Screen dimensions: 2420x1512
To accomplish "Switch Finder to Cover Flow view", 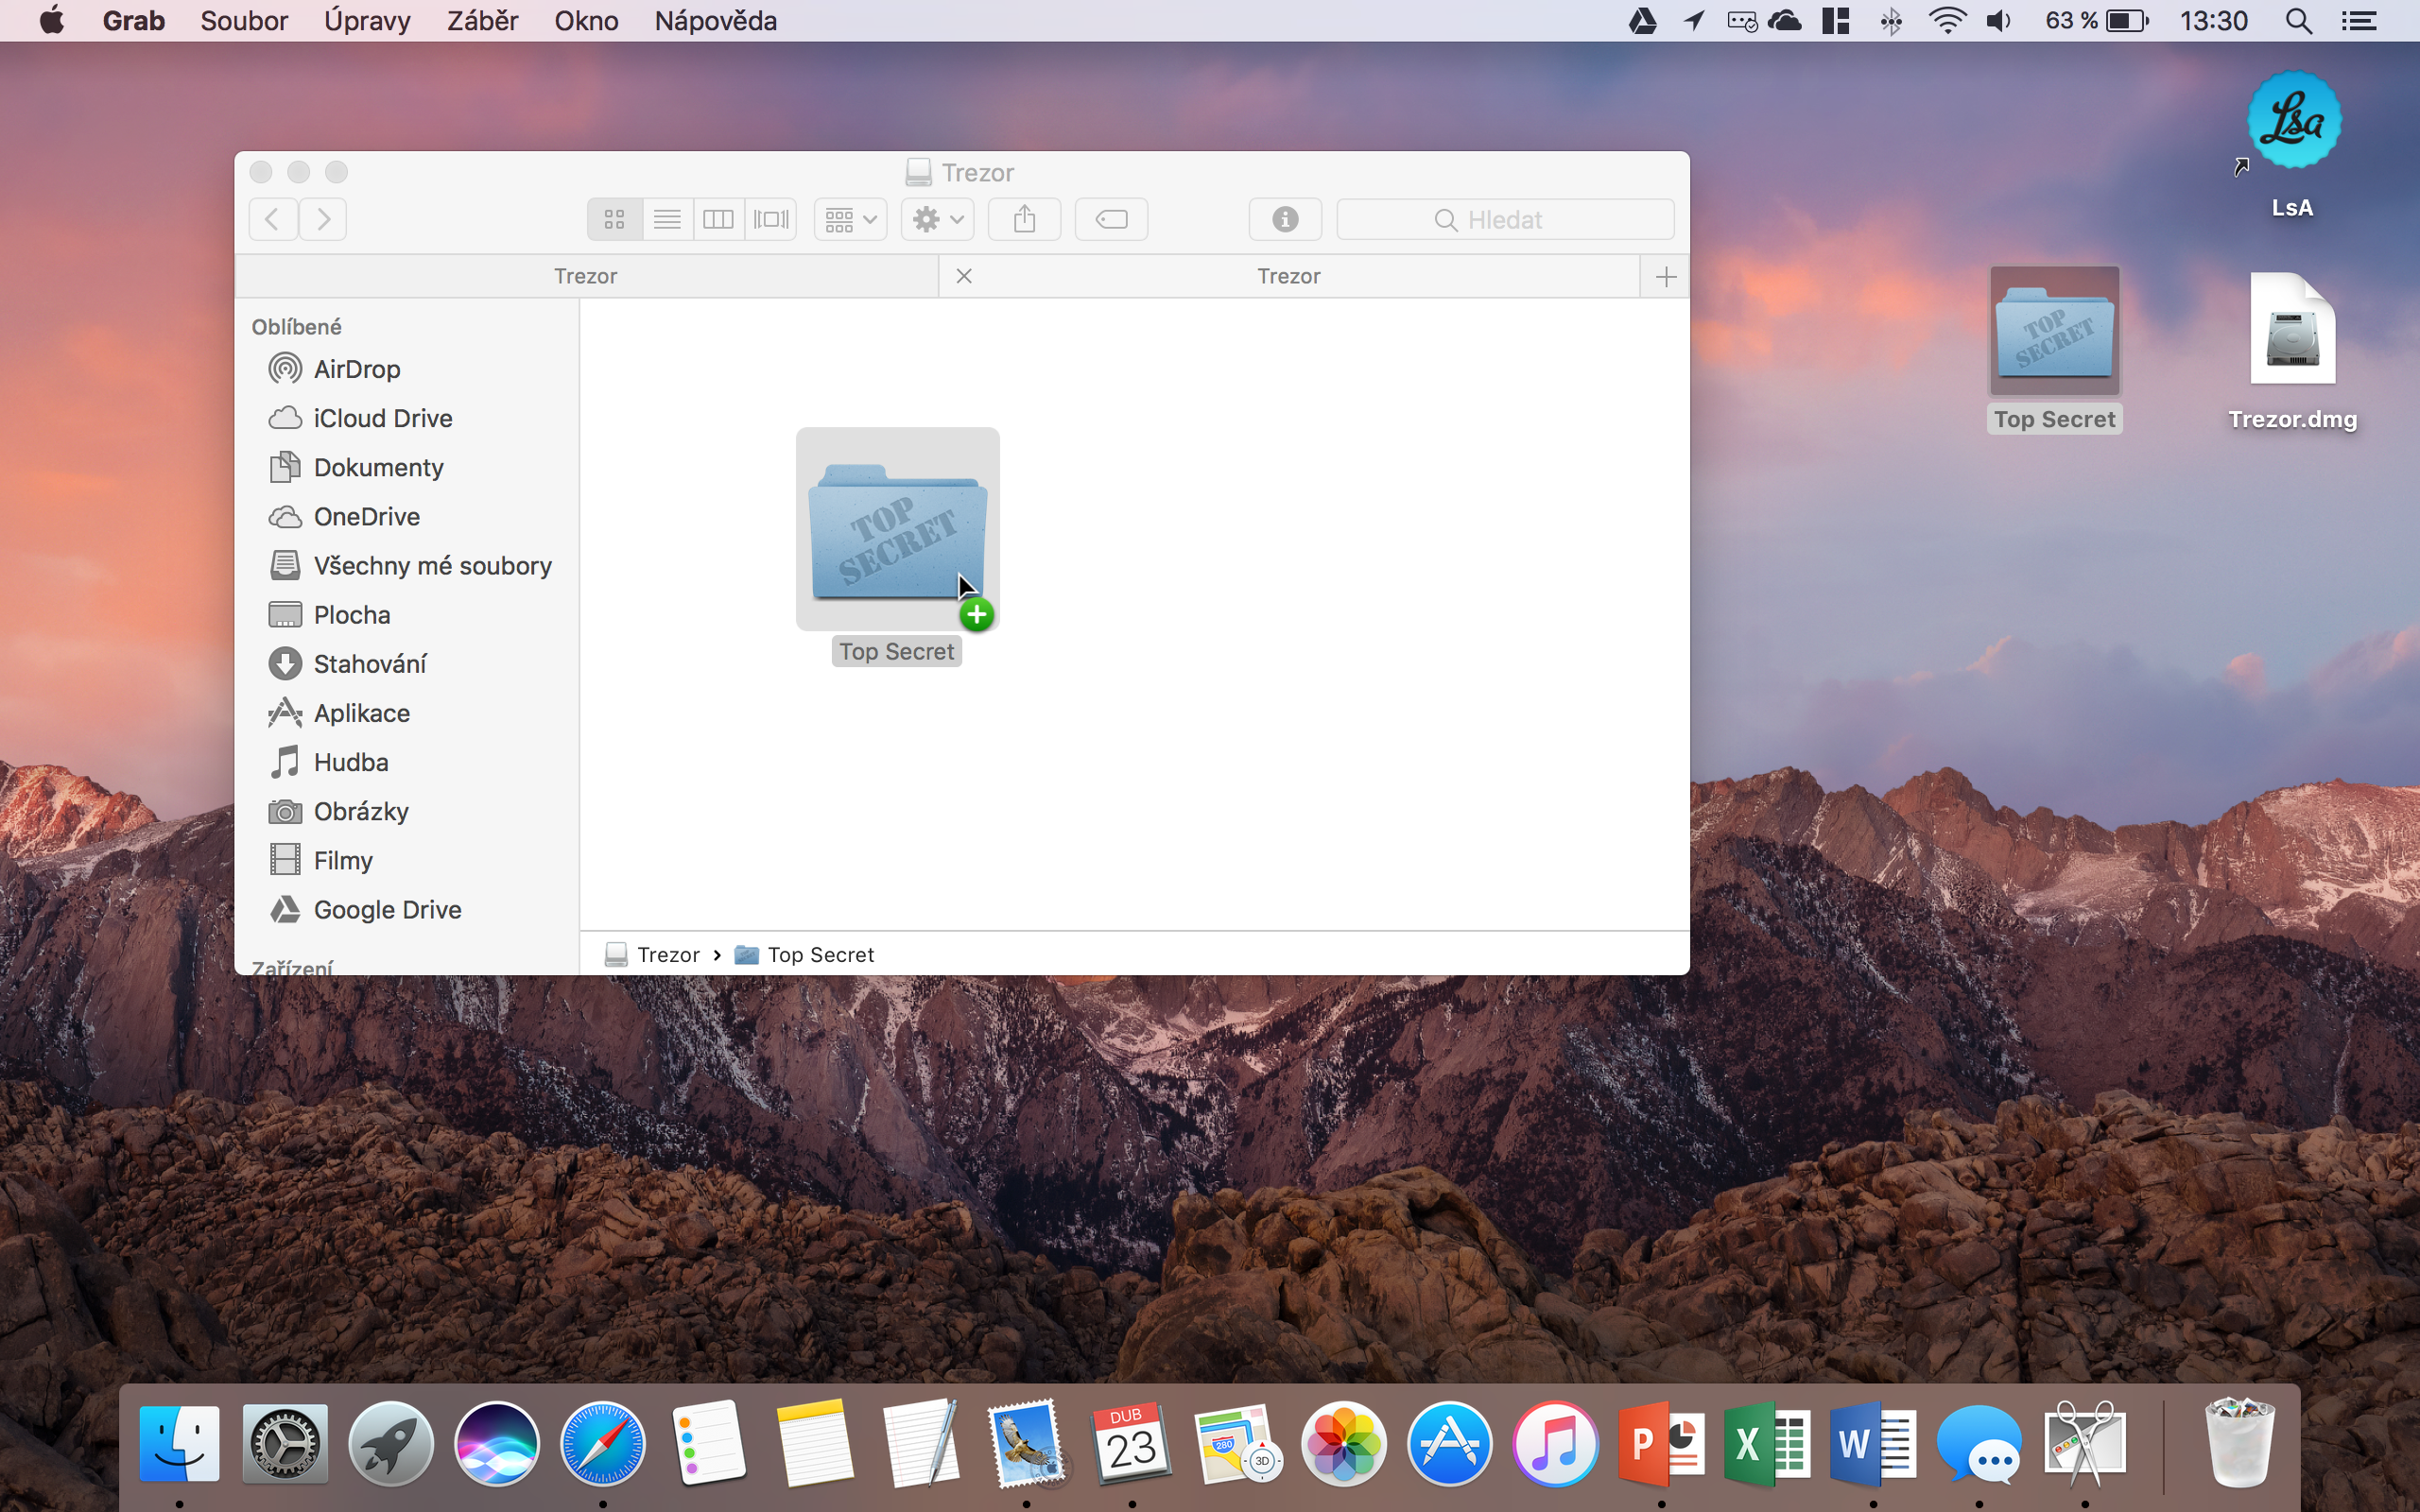I will coord(771,219).
